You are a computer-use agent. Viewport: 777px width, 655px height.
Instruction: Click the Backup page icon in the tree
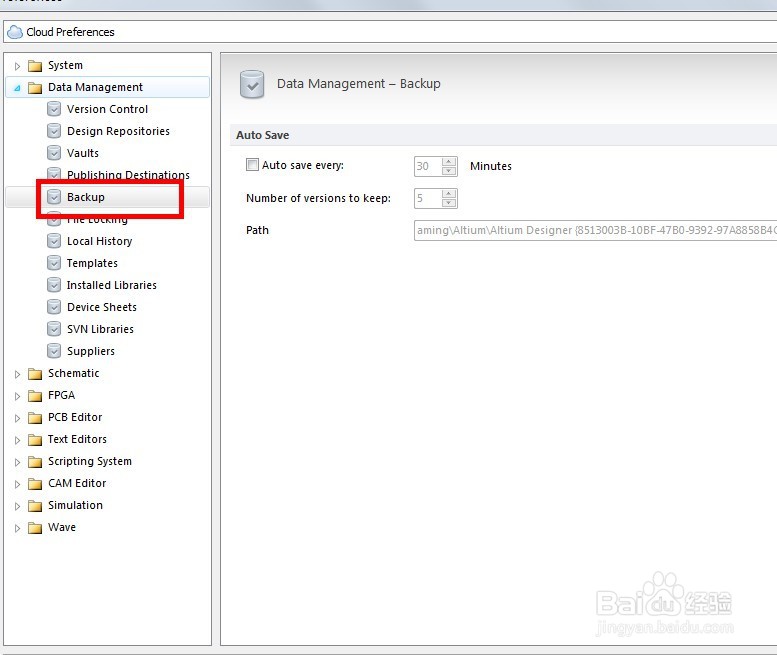54,197
